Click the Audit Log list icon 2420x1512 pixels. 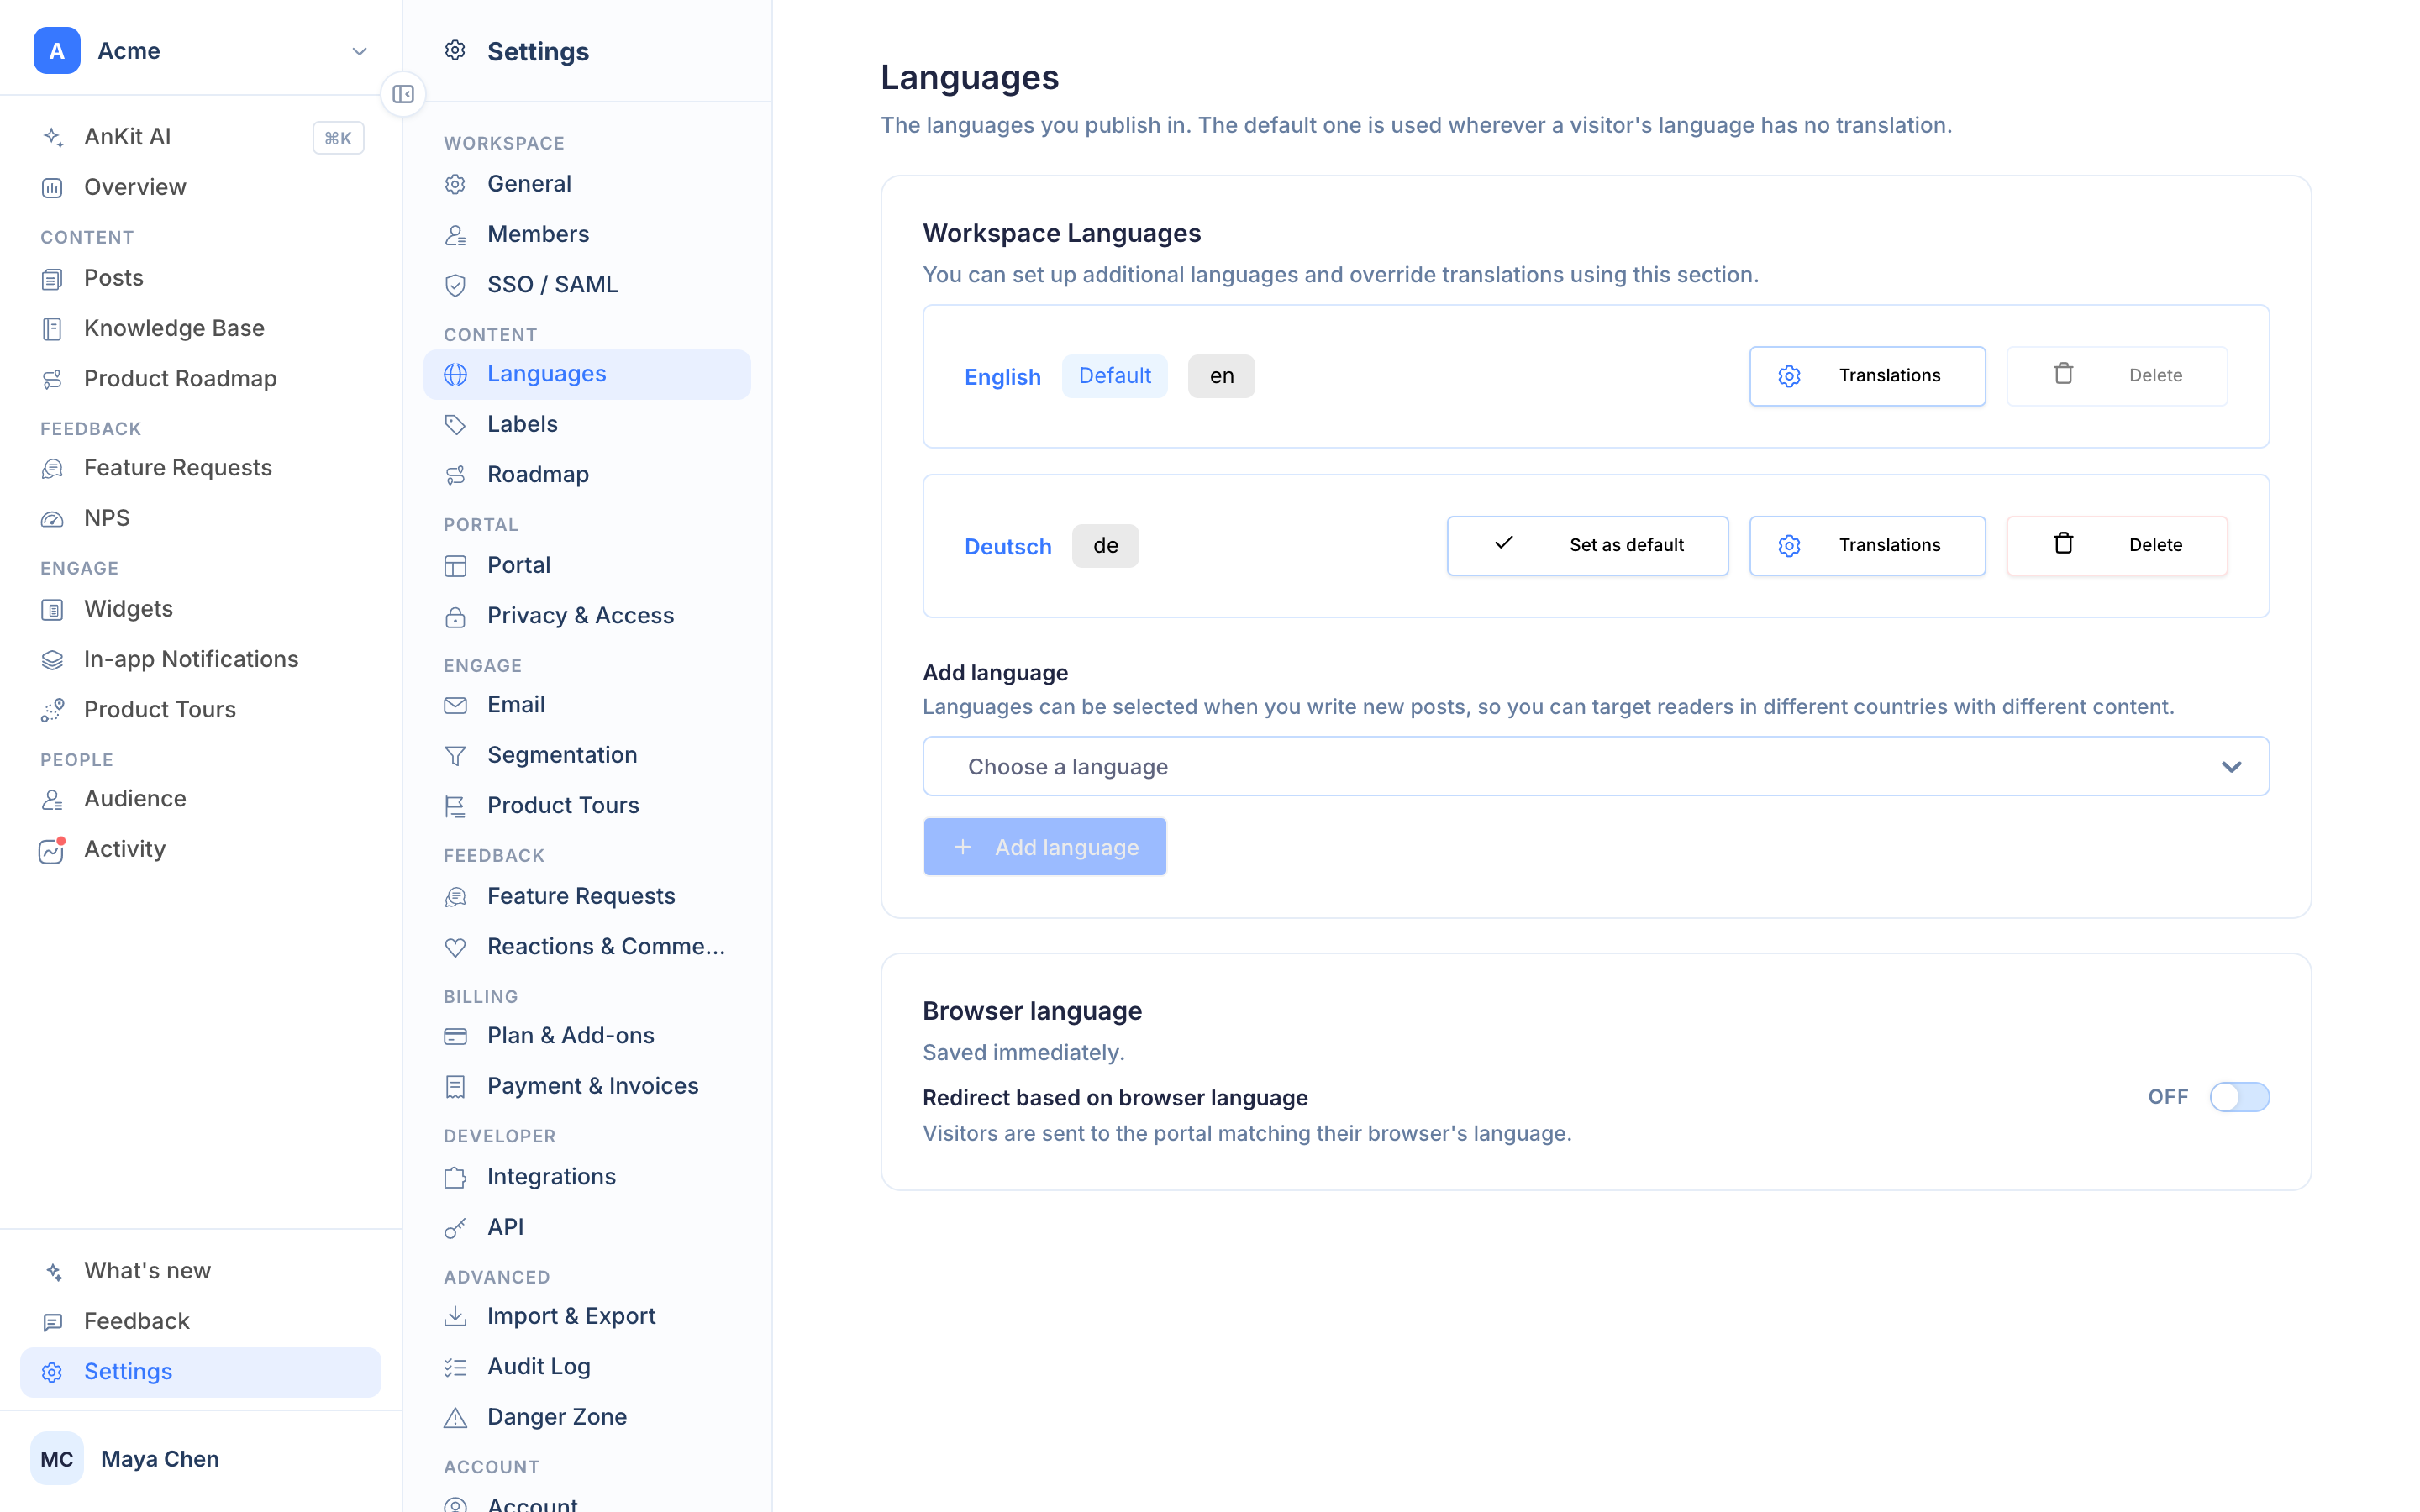point(456,1367)
